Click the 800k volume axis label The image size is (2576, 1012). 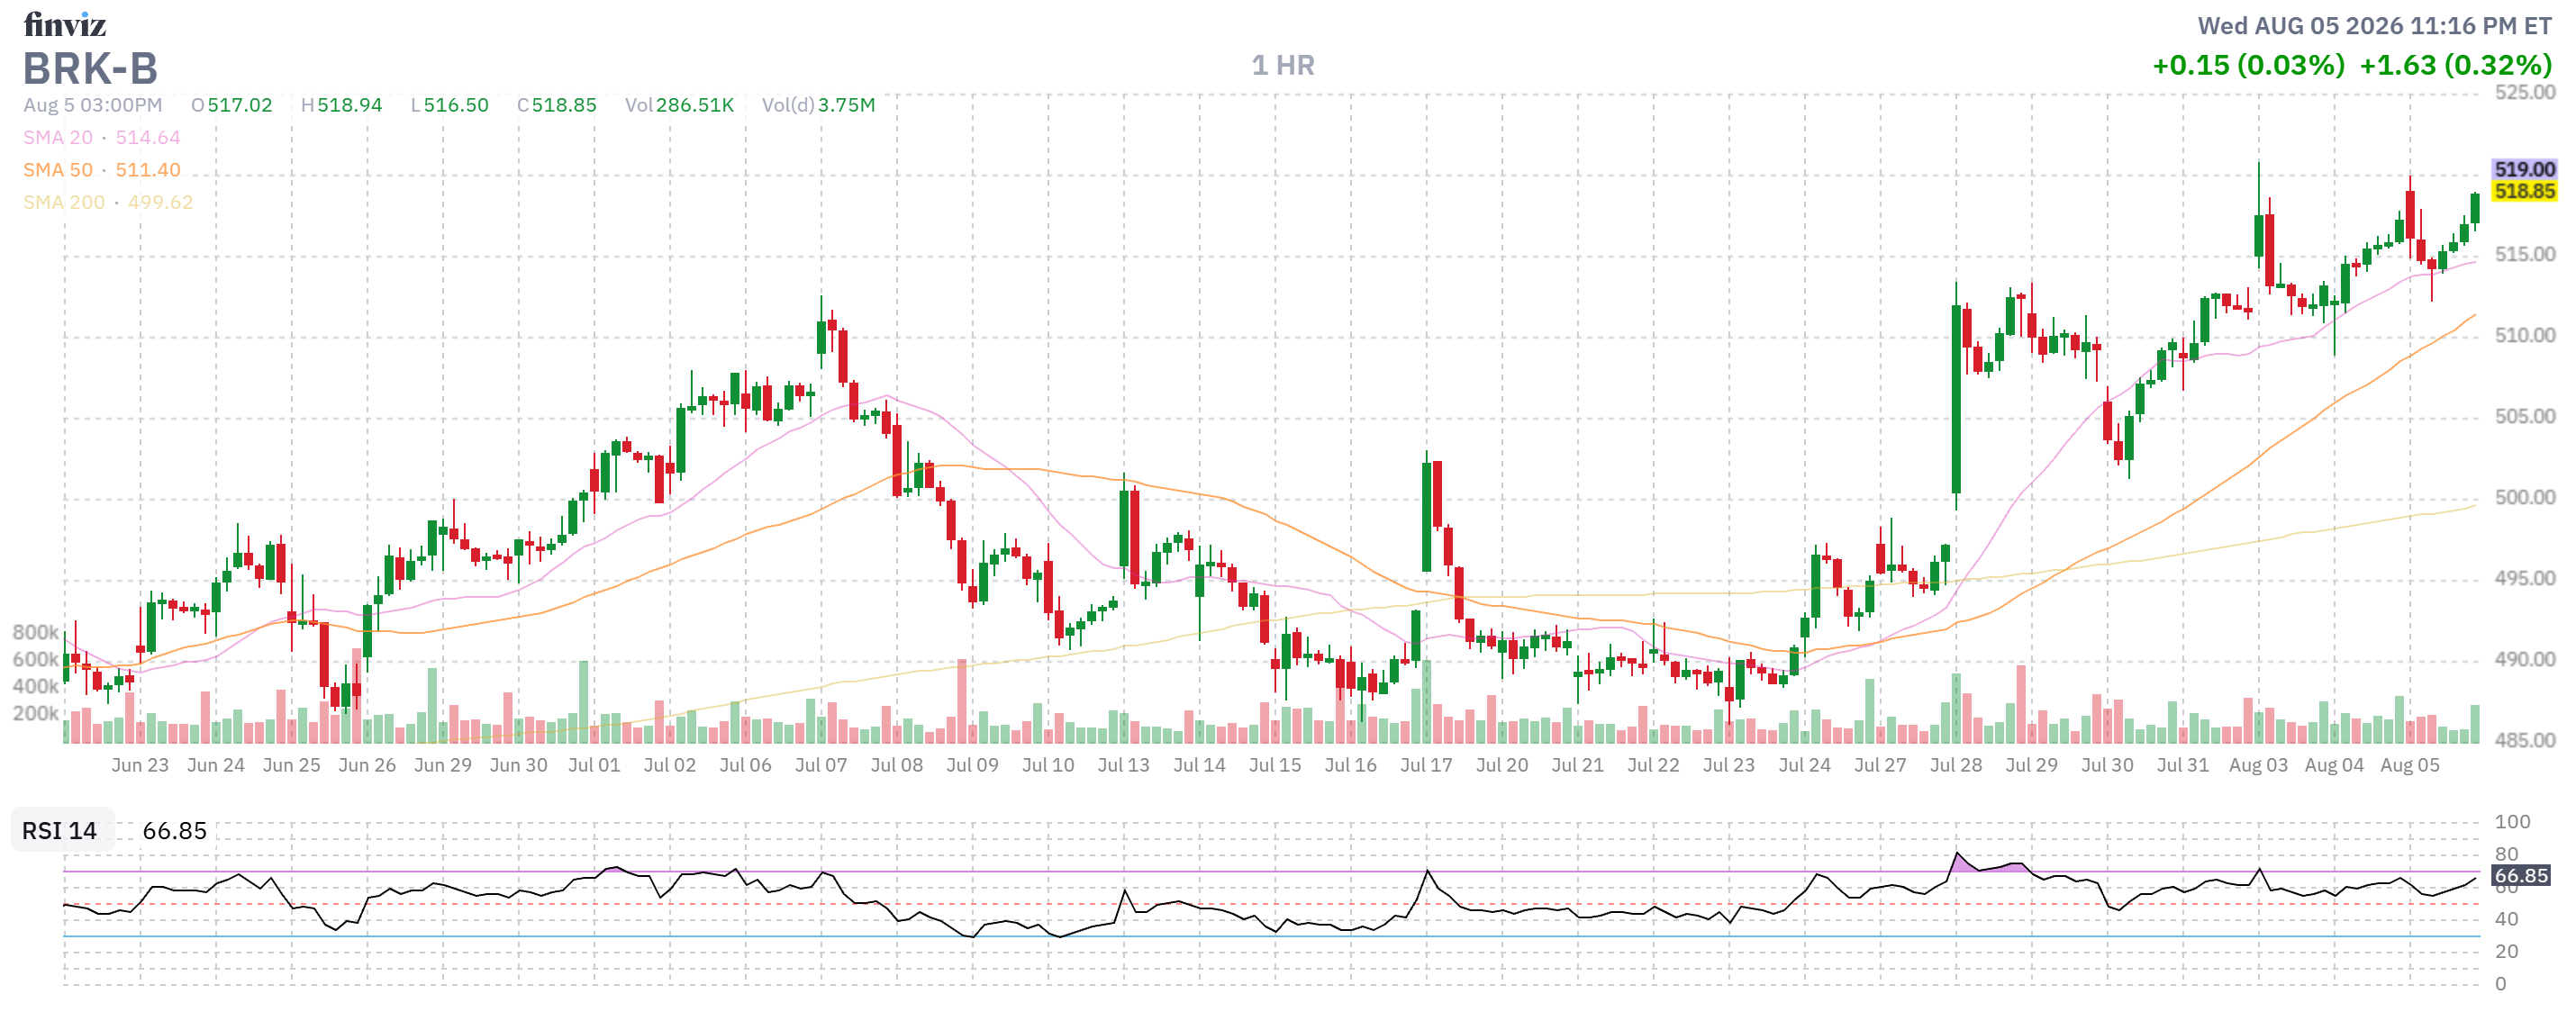point(35,633)
